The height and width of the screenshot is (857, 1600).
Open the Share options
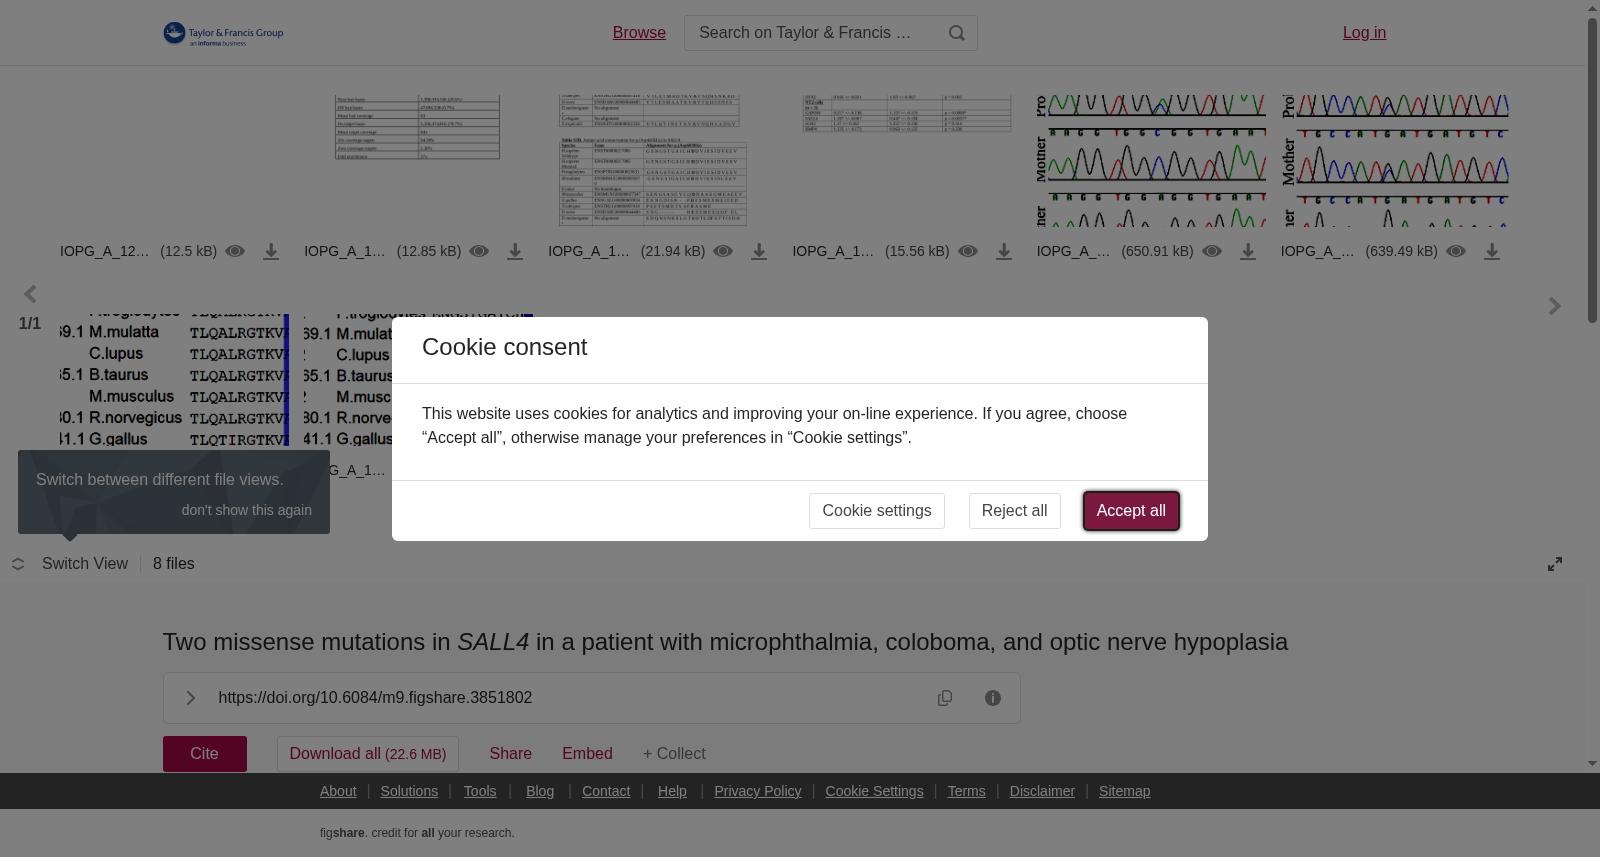click(510, 754)
